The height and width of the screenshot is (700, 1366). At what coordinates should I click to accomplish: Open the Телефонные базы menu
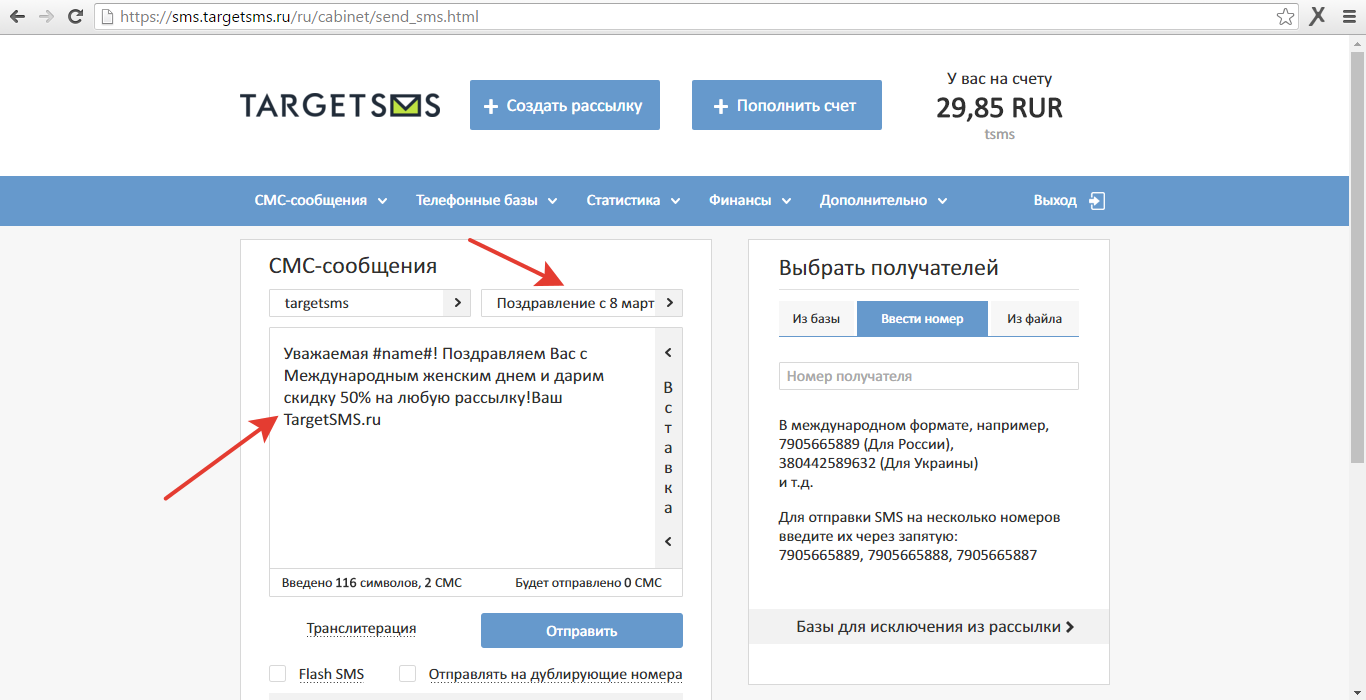click(487, 200)
